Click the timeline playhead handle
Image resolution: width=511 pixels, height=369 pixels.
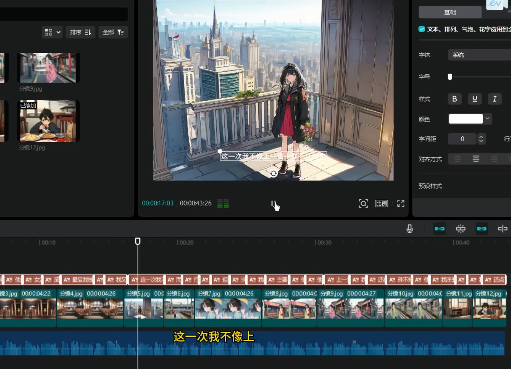(x=137, y=241)
